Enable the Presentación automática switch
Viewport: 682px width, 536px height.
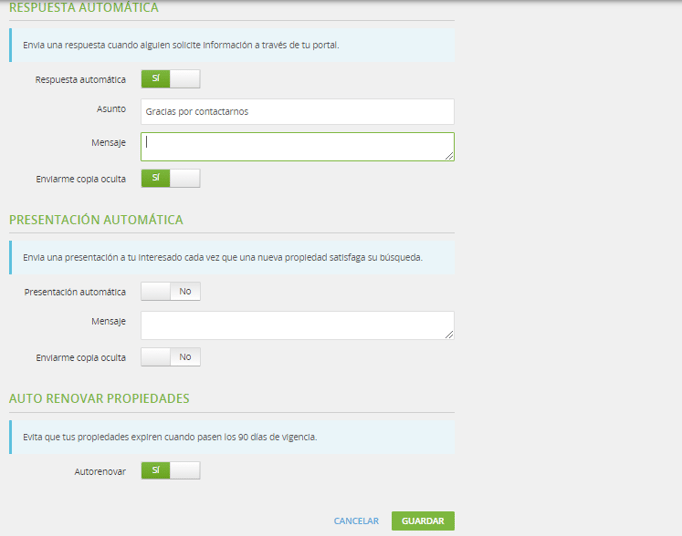click(170, 291)
